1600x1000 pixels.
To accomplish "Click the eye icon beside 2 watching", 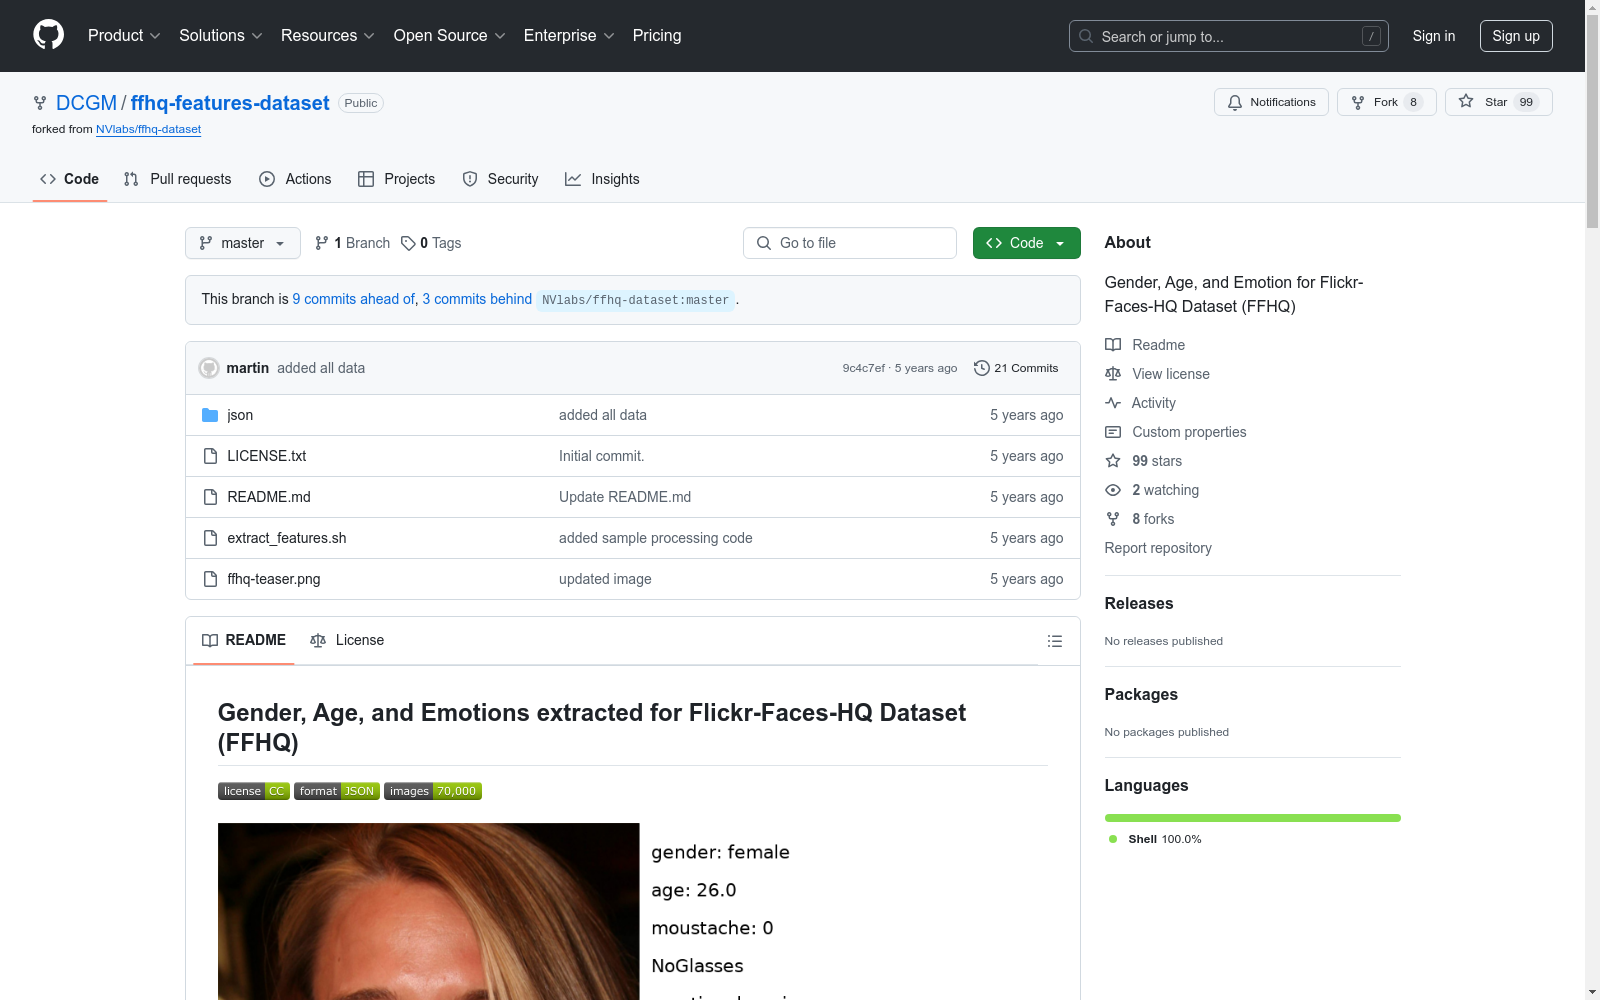I will tap(1113, 490).
